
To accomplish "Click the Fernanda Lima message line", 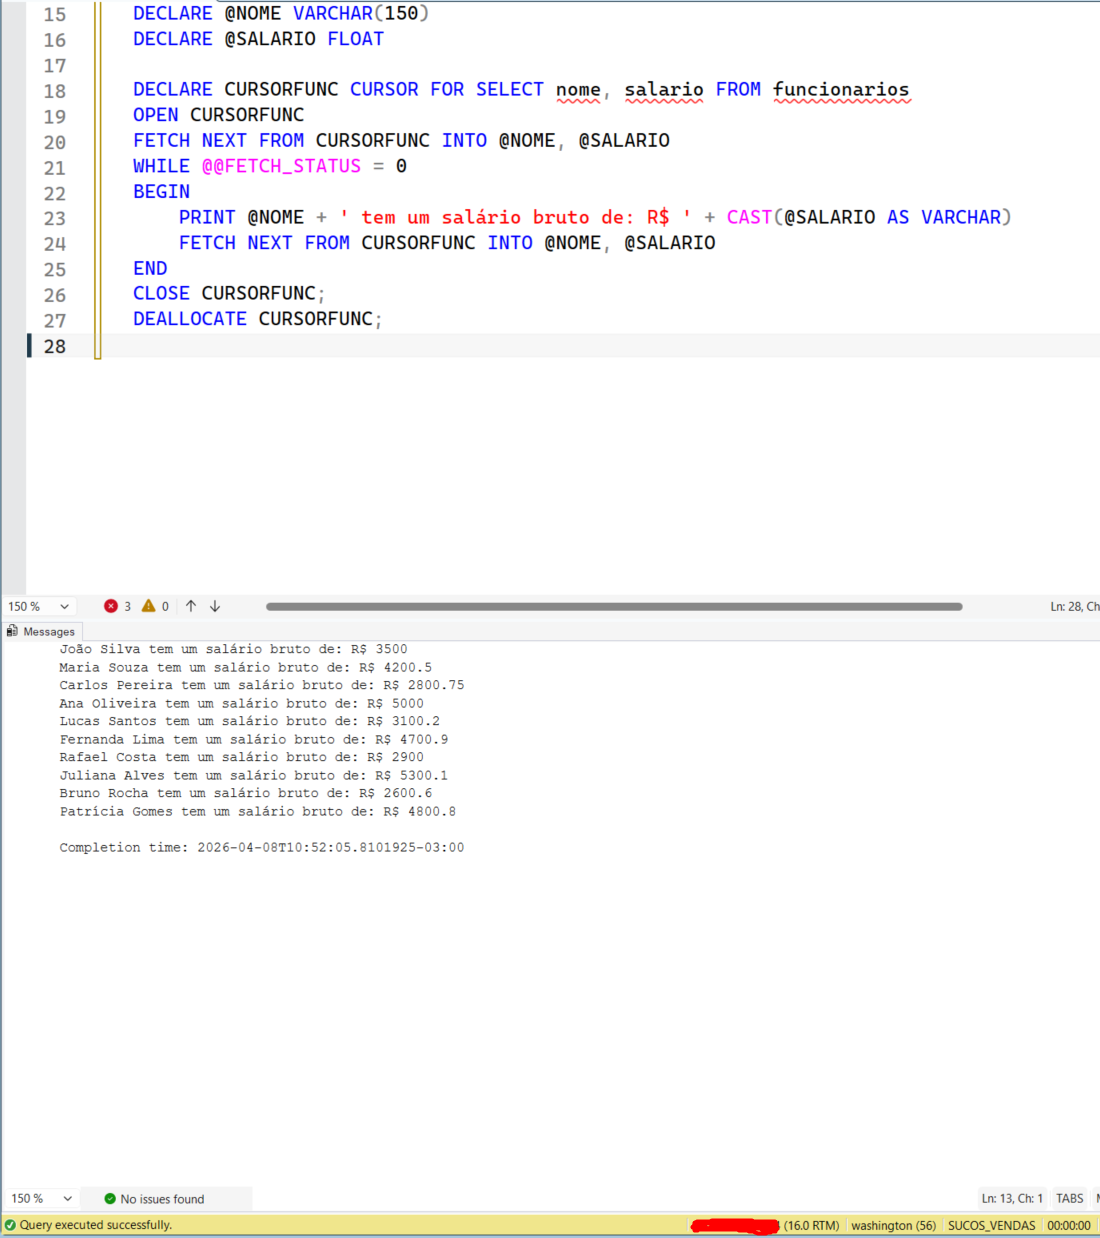I will [254, 739].
